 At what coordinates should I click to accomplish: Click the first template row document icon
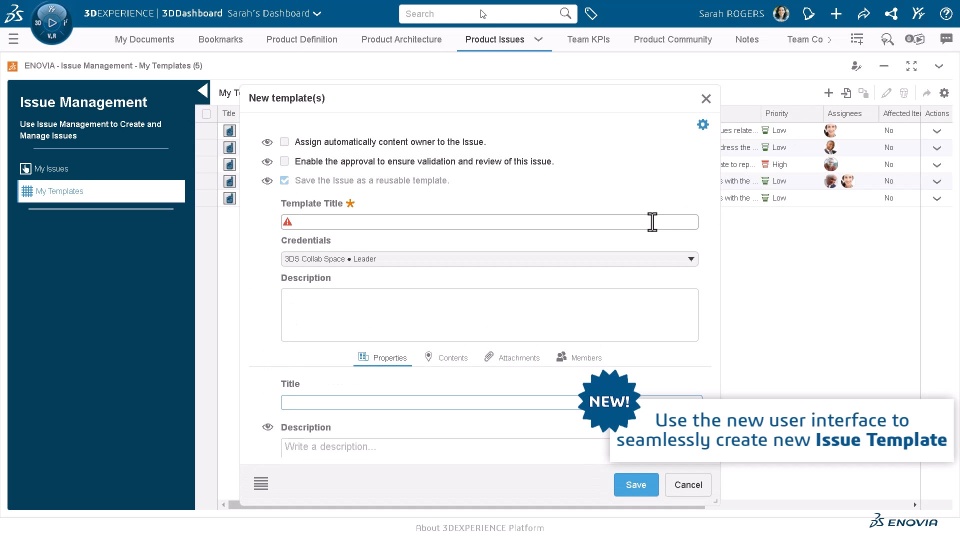point(229,130)
